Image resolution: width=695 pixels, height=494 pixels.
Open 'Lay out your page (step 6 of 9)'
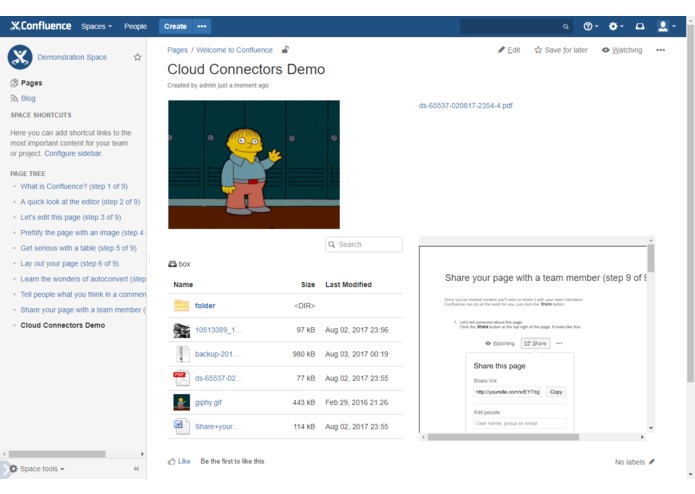[70, 264]
